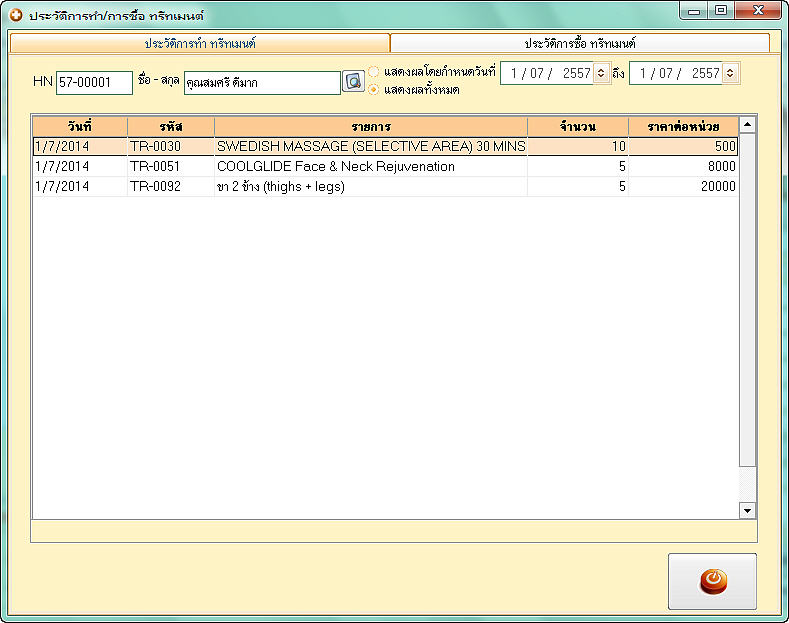Viewport: 789px width, 623px height.
Task: Click the quantity 10 cell
Action: (x=578, y=146)
